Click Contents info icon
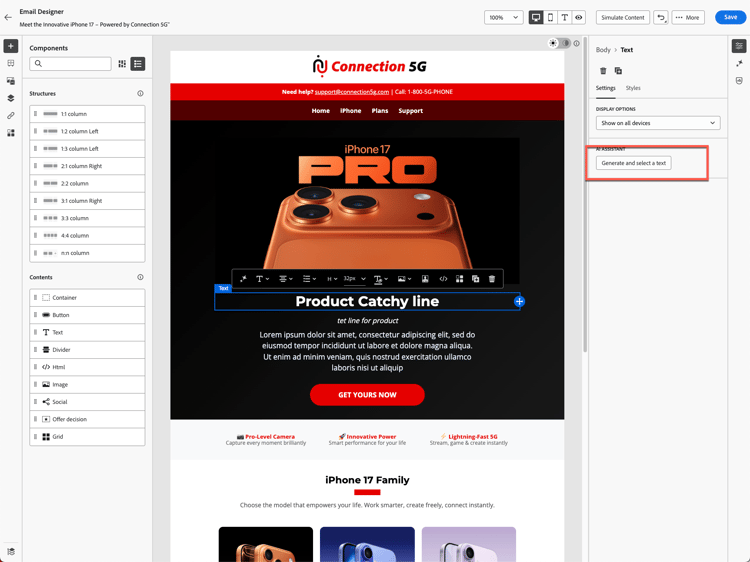The width and height of the screenshot is (750, 562). tap(140, 277)
